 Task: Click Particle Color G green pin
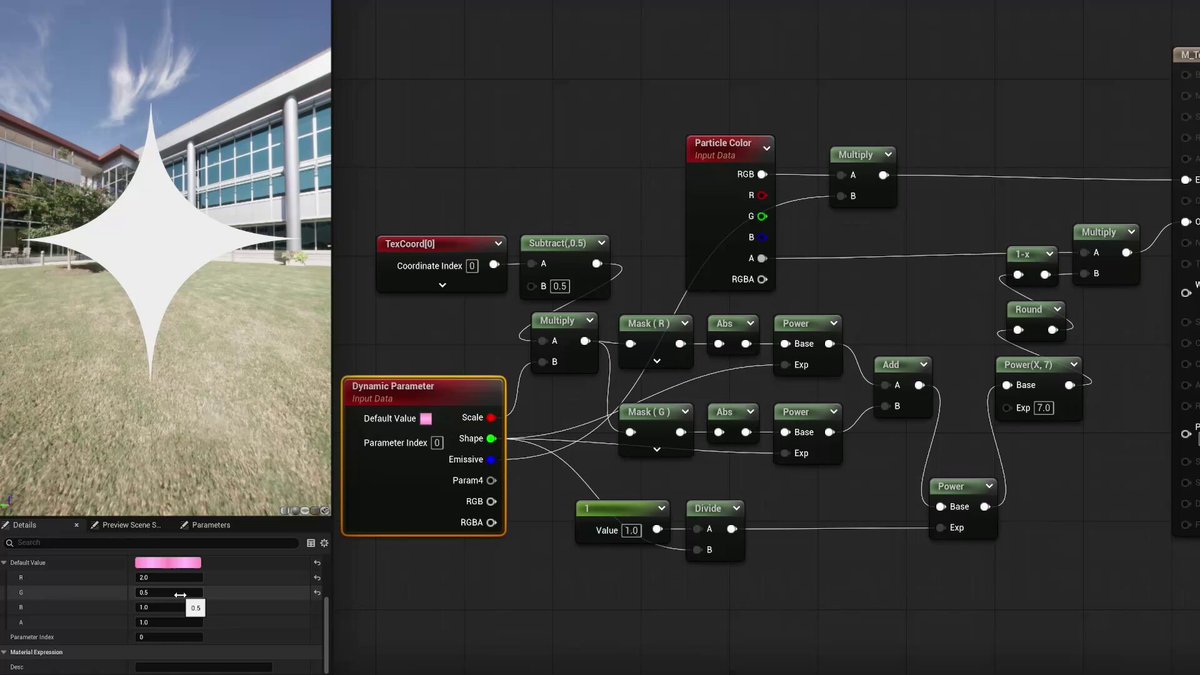pos(762,216)
